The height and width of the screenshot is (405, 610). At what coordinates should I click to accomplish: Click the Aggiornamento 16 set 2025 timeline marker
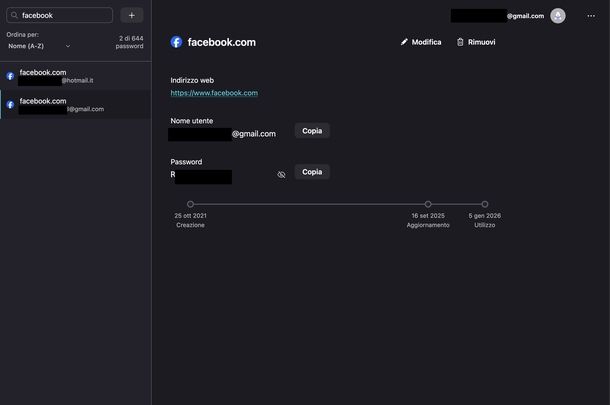pyautogui.click(x=428, y=204)
